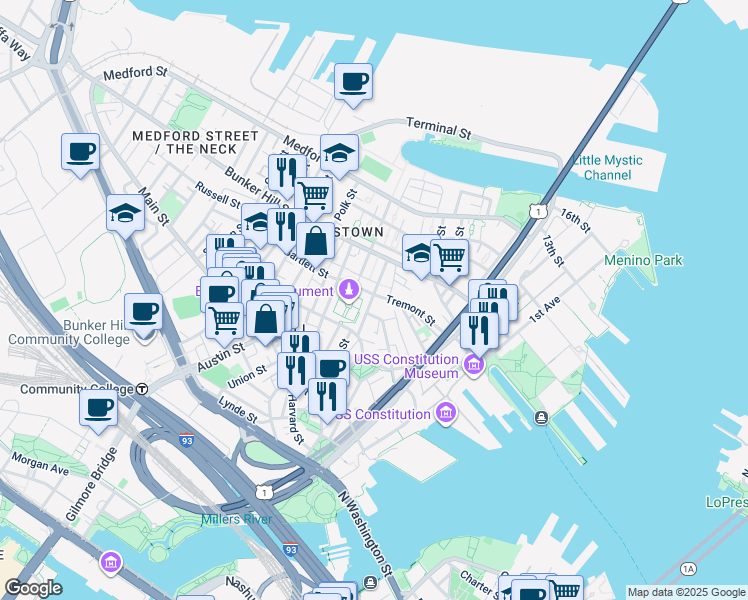Click the grocery cart marker right of school marker
The image size is (748, 600).
[449, 256]
